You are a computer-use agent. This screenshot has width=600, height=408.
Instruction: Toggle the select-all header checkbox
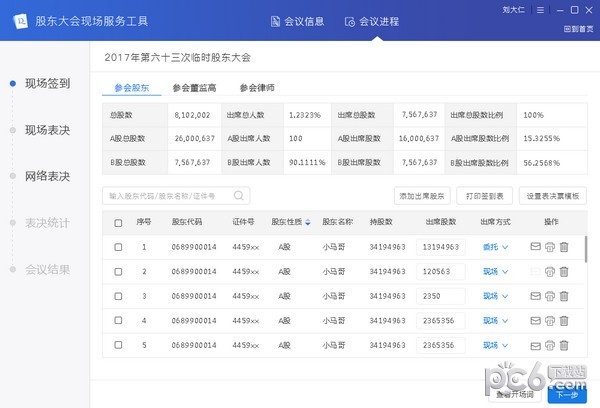(x=118, y=223)
